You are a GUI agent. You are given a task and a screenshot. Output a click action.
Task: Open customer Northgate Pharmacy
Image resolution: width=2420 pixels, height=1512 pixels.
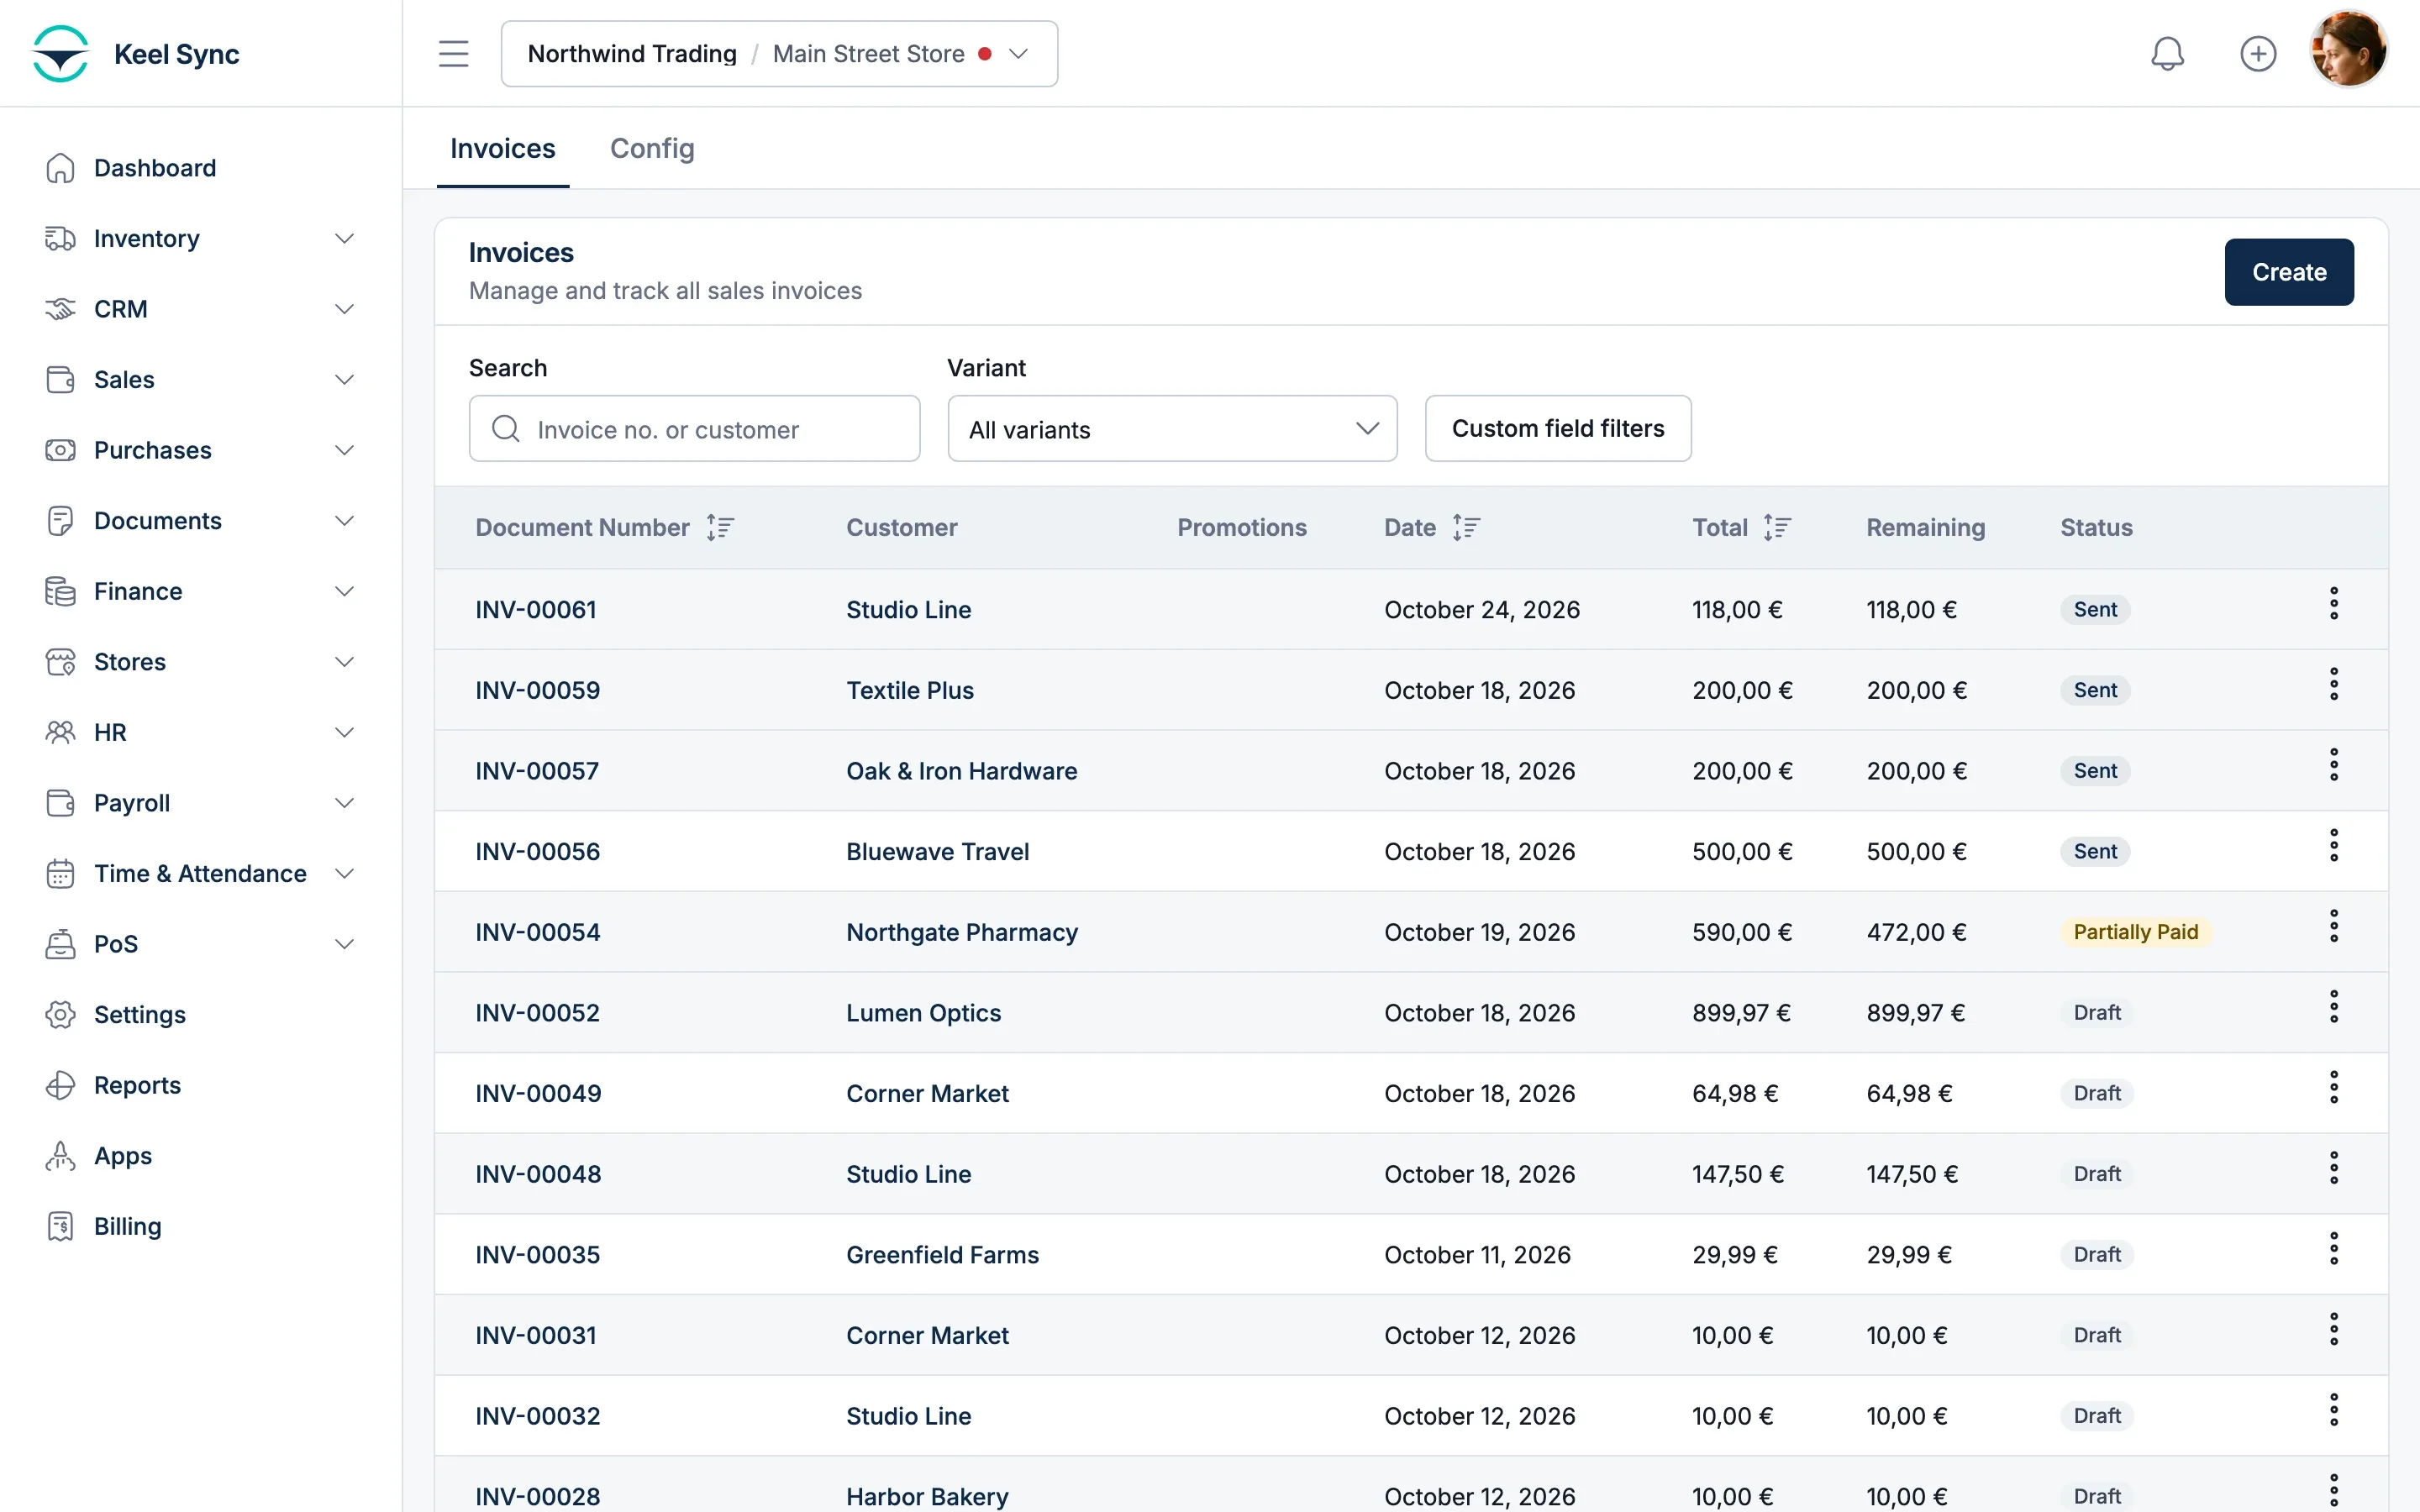pos(962,933)
